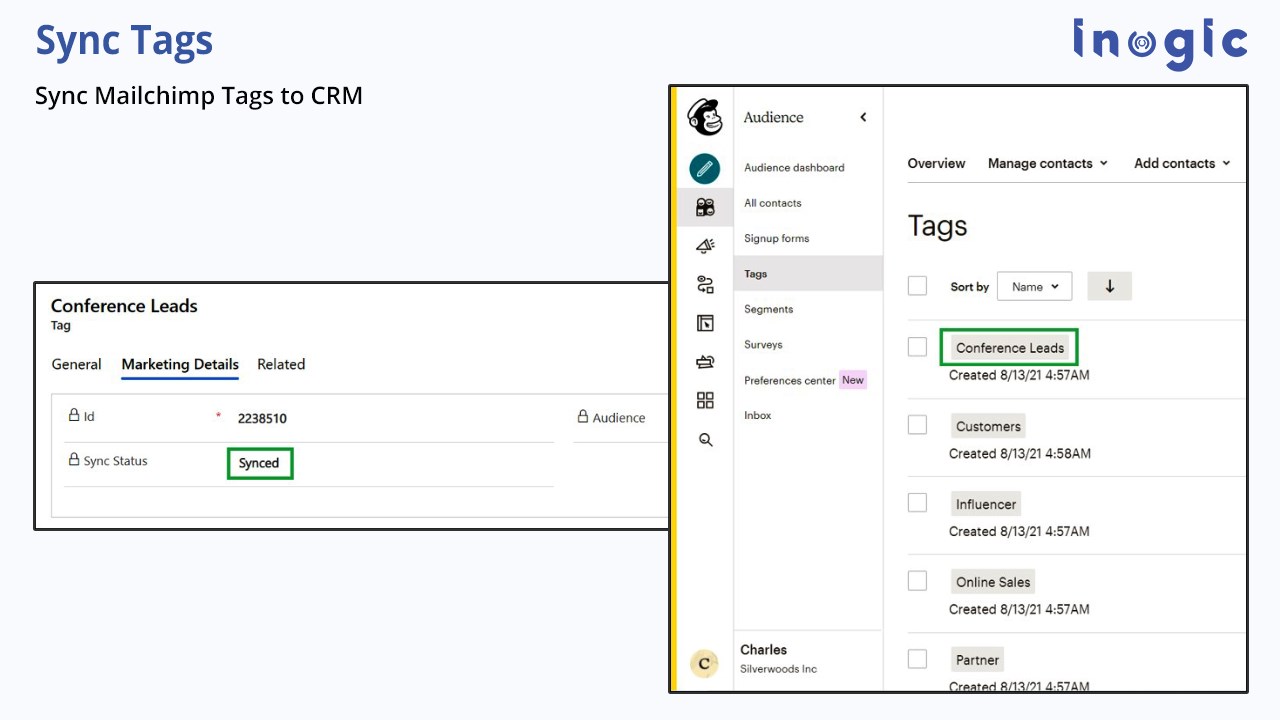Toggle the select-all tags checkbox

coord(917,286)
